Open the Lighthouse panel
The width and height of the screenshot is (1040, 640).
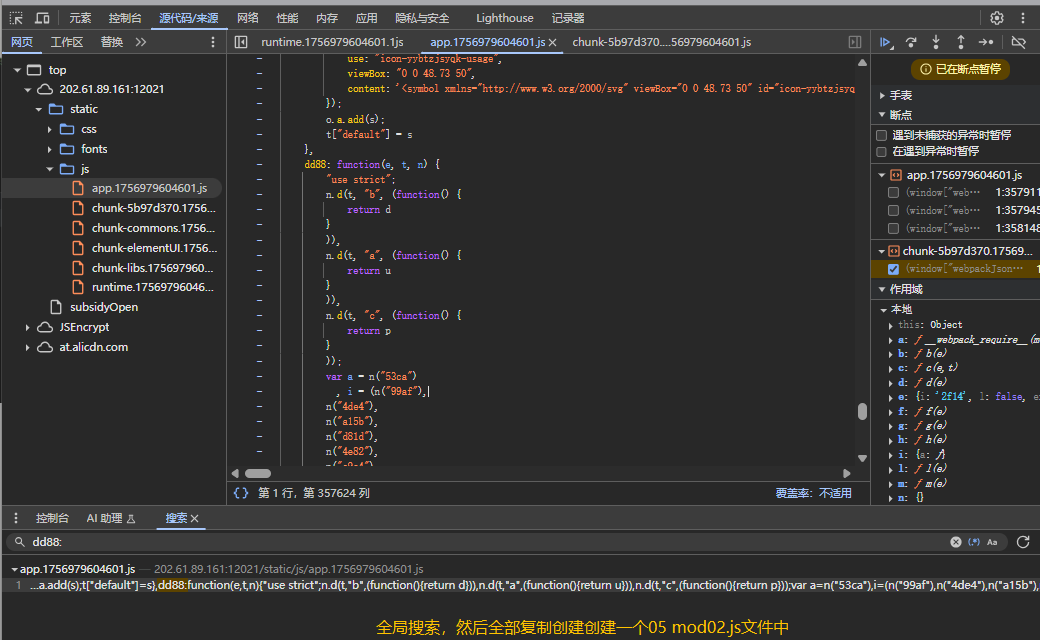point(504,18)
